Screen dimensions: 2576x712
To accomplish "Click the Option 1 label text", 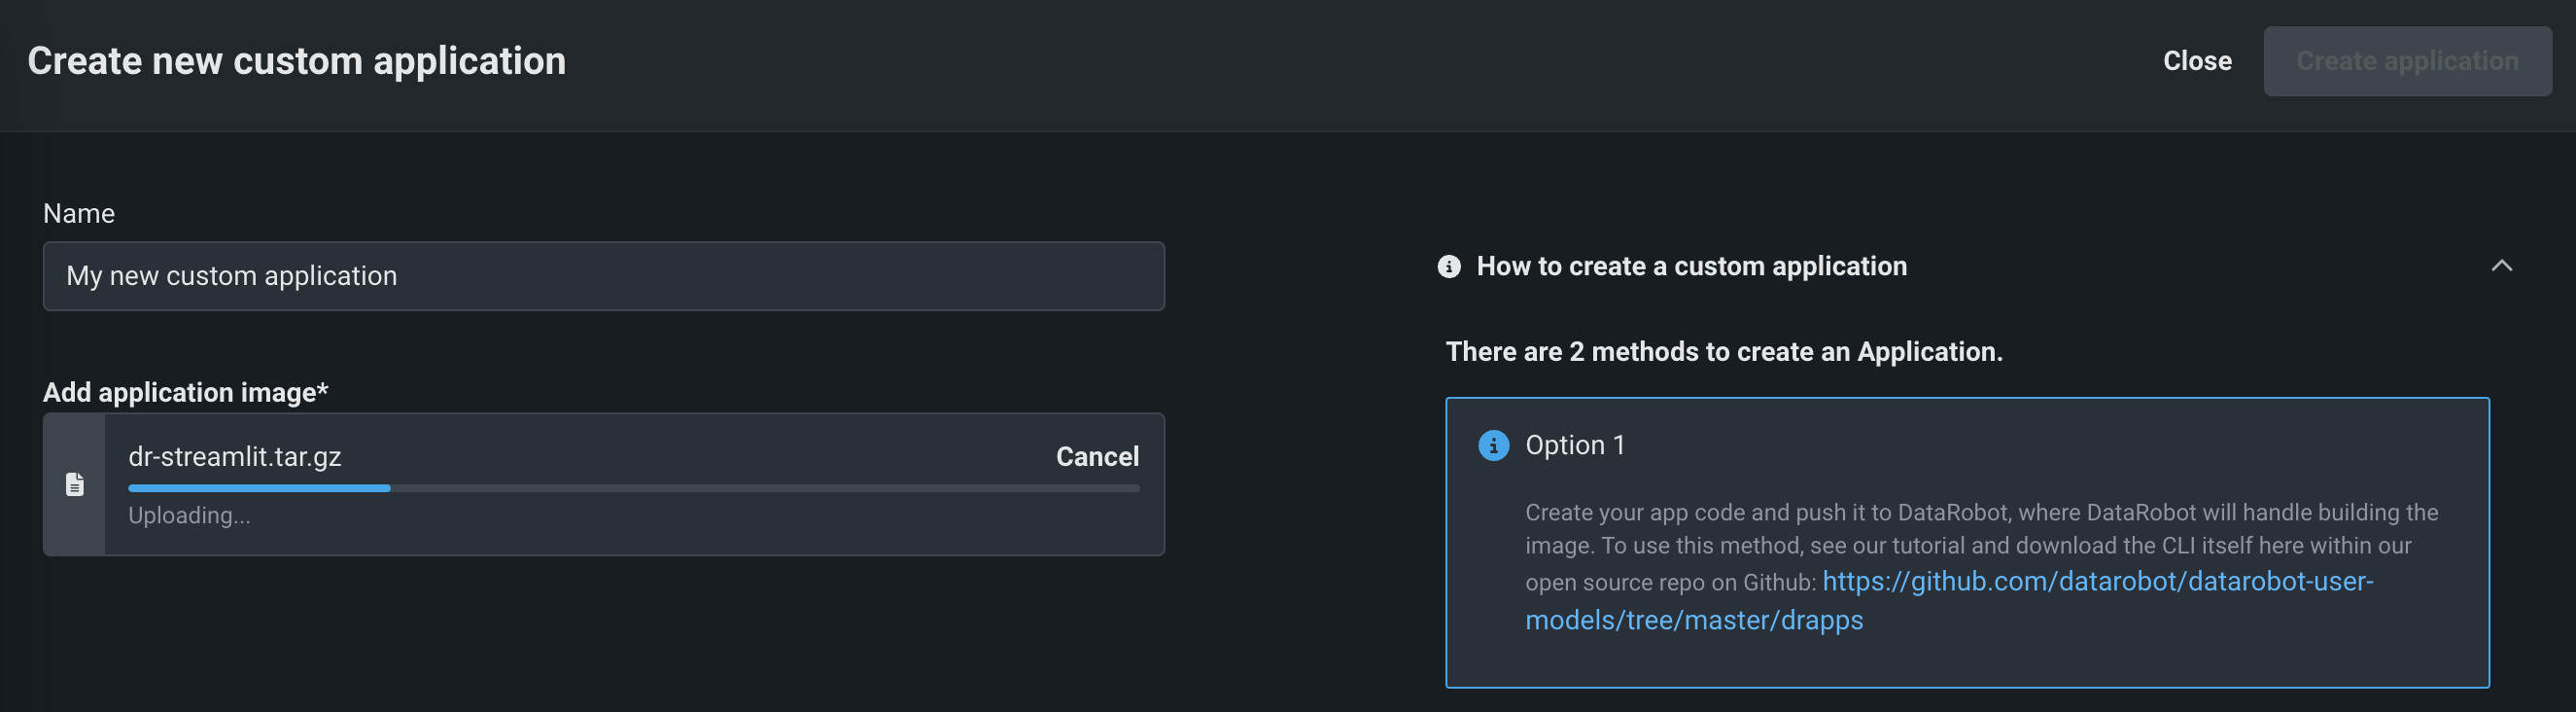I will 1574,445.
